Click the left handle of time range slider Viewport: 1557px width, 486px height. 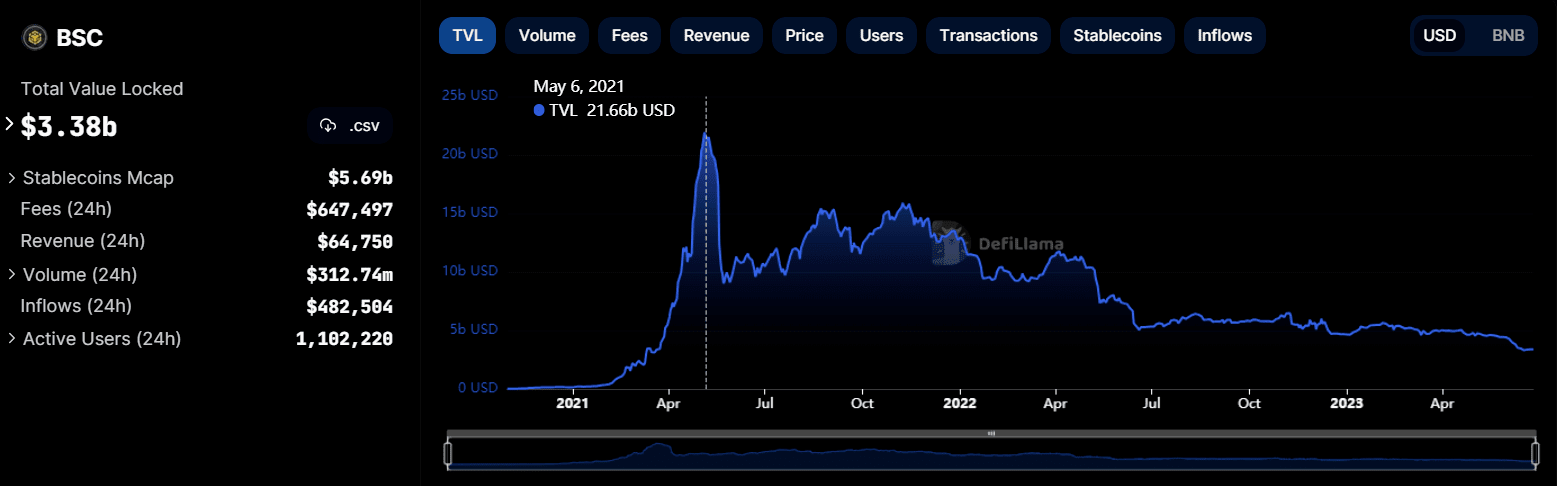(x=448, y=455)
